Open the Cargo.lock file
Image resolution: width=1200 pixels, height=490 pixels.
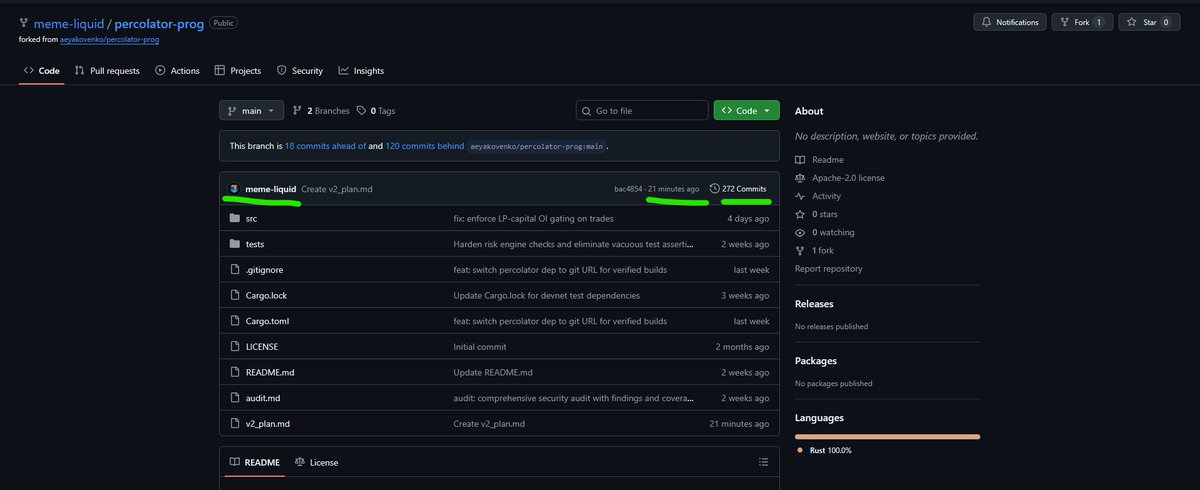click(x=267, y=295)
